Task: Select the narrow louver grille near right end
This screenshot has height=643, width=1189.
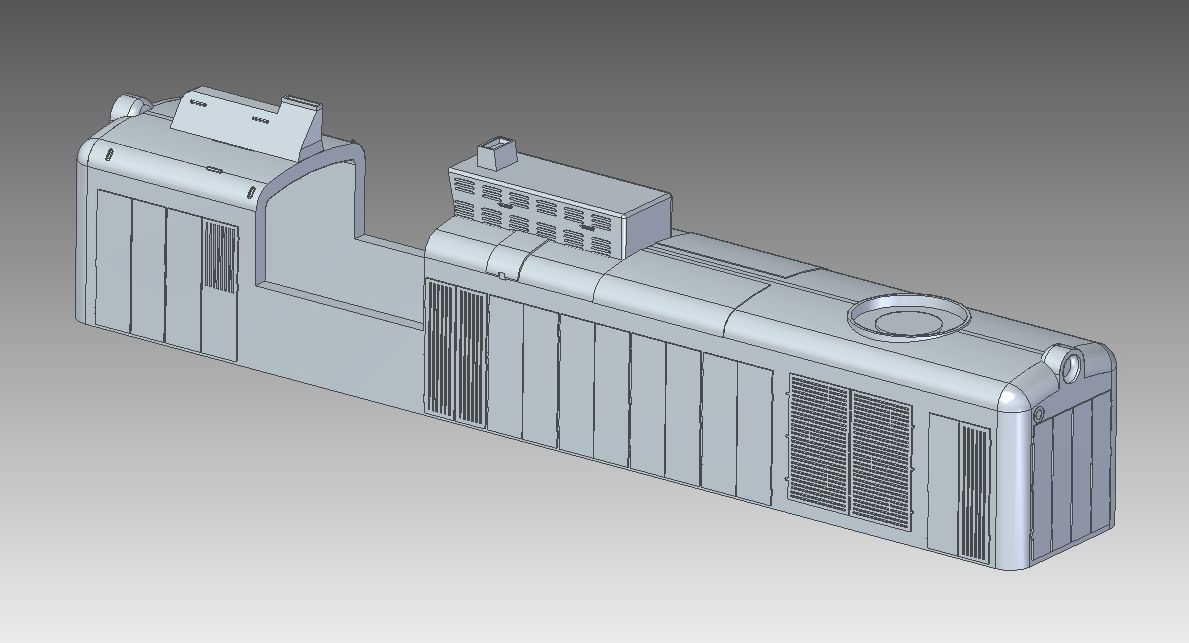Action: coord(974,492)
